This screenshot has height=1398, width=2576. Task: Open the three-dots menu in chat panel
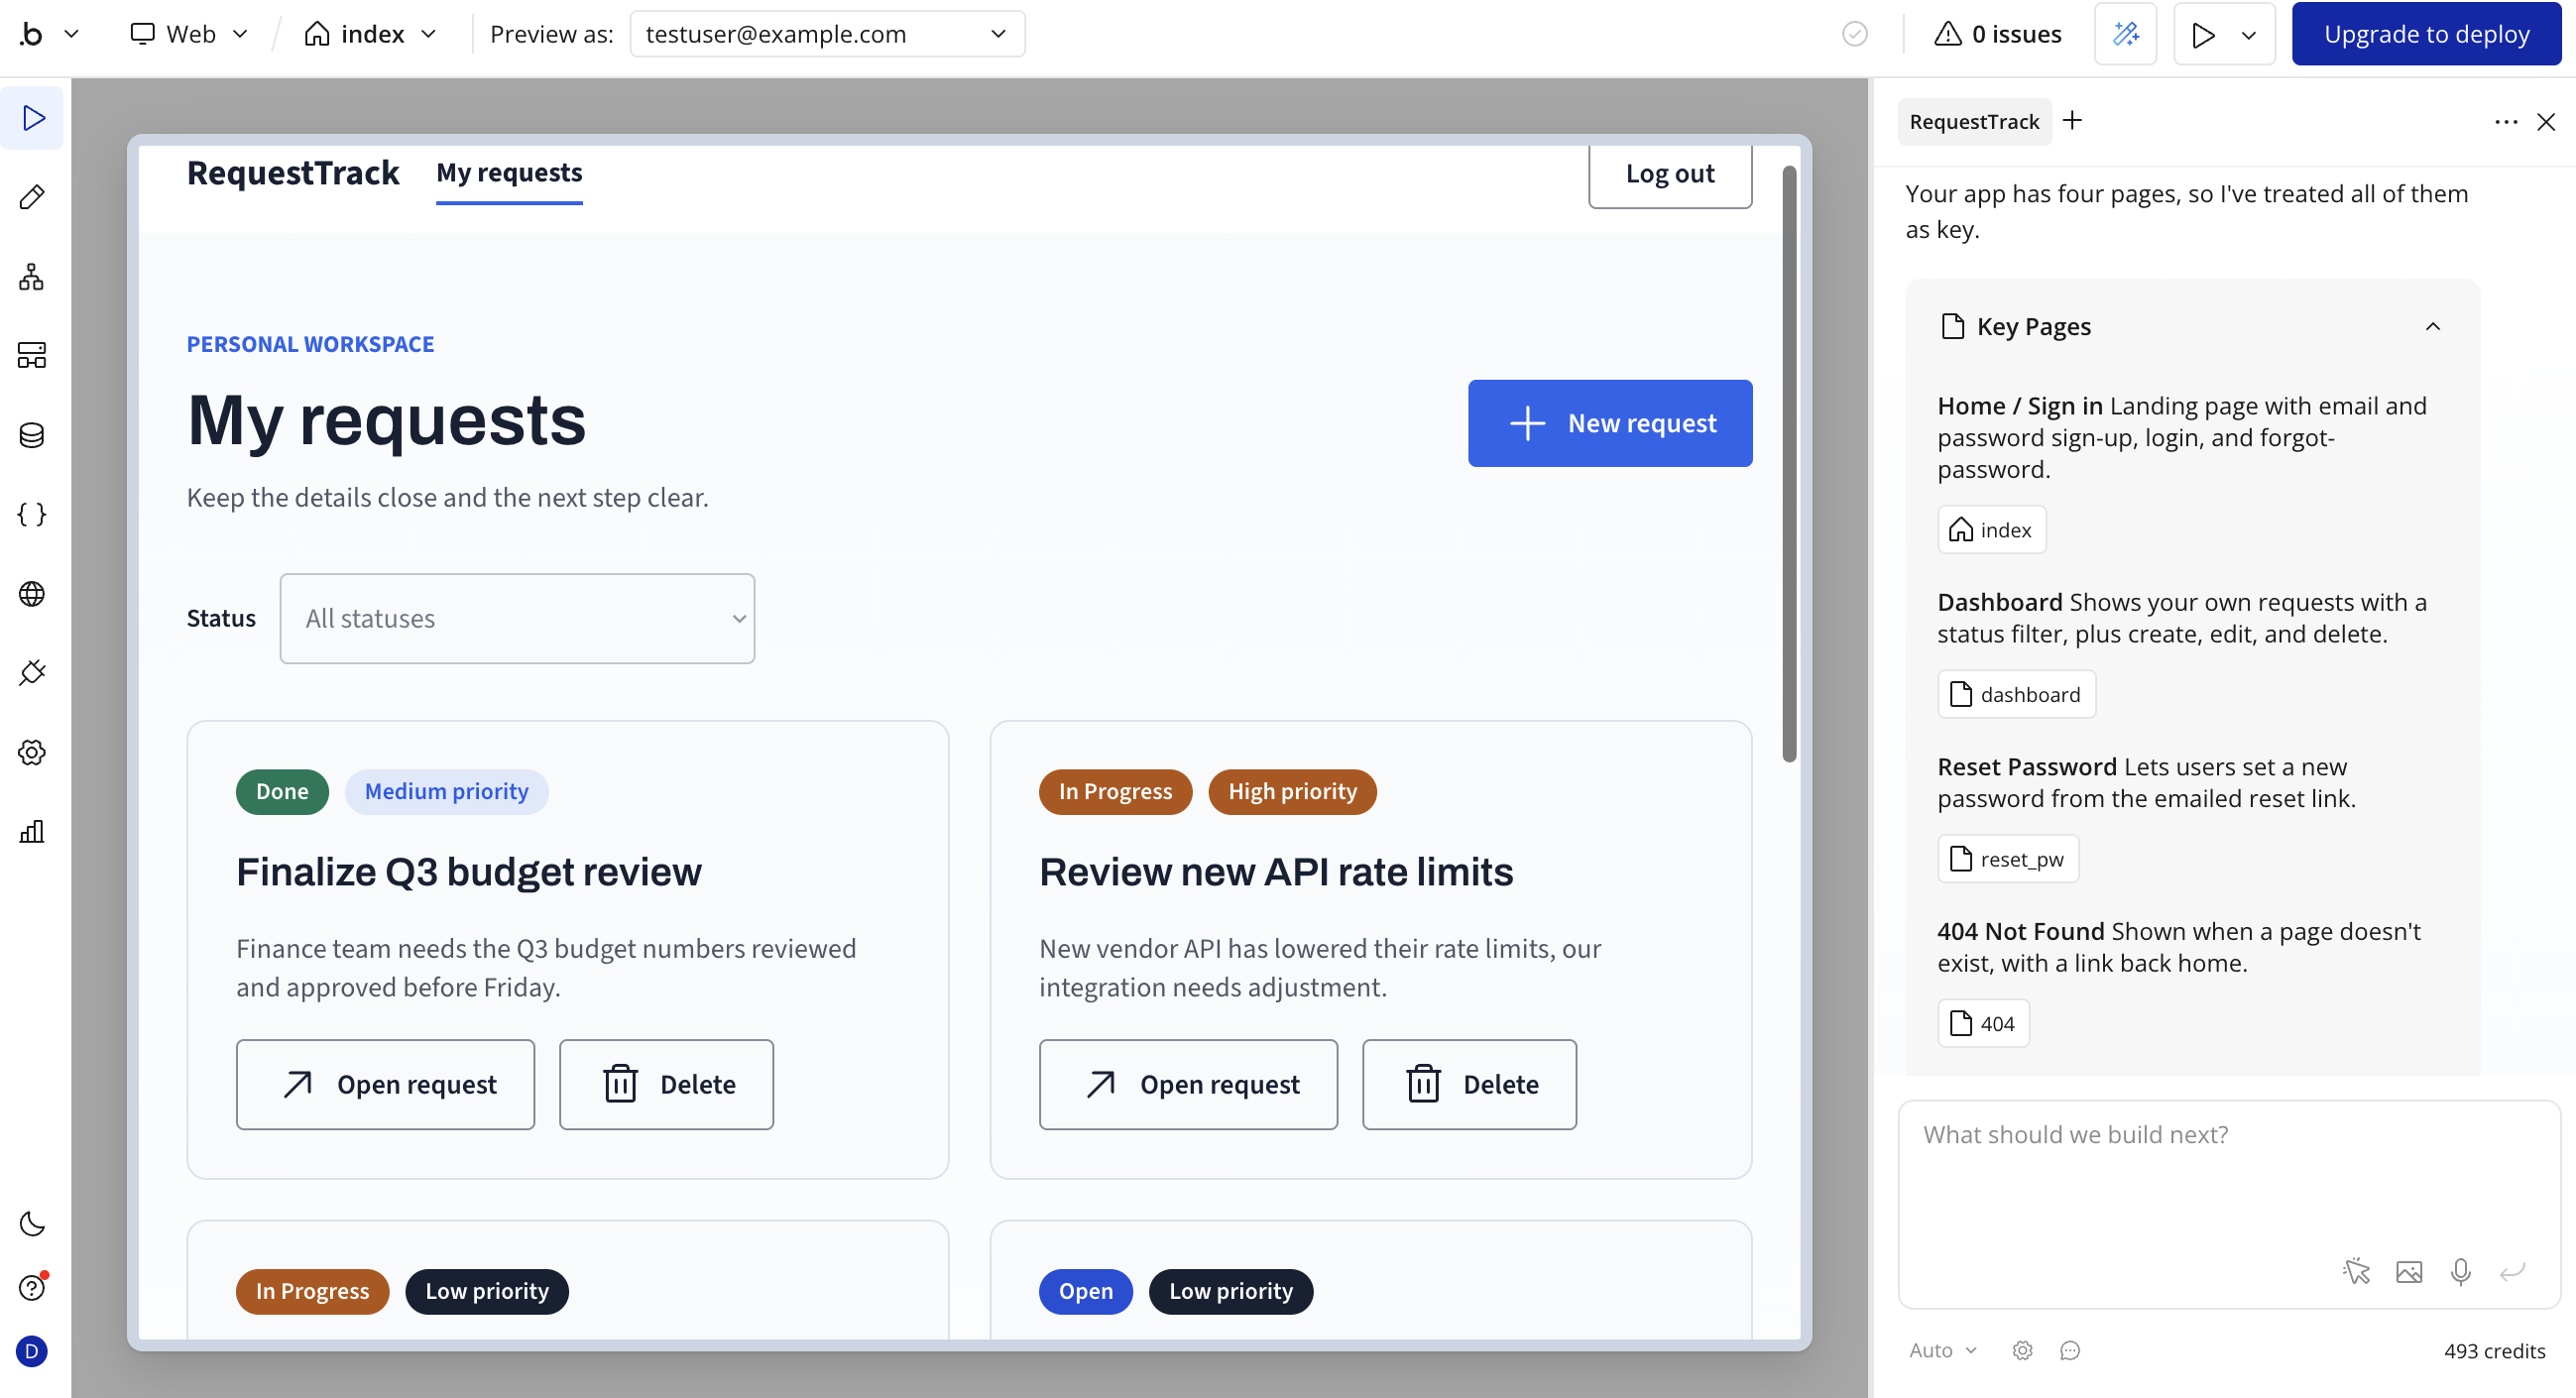2506,122
